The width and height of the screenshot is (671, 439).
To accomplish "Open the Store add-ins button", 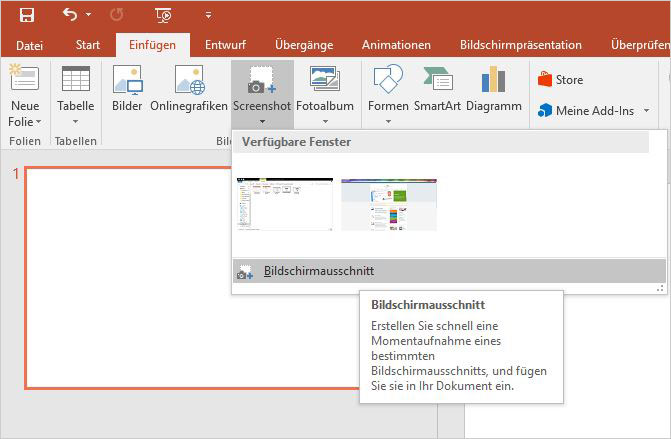I will coord(561,80).
